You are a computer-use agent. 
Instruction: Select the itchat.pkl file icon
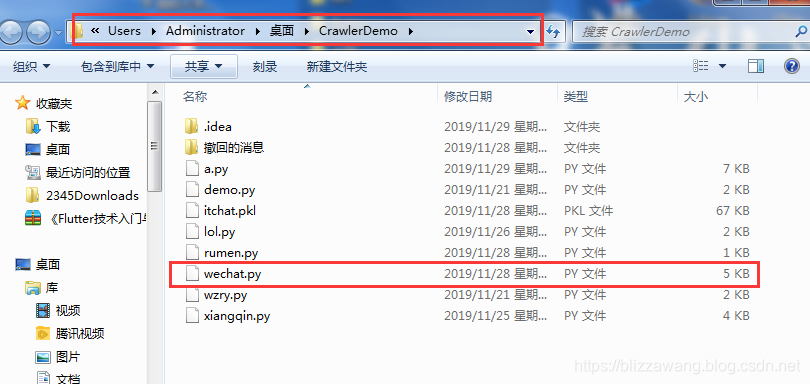tap(192, 210)
